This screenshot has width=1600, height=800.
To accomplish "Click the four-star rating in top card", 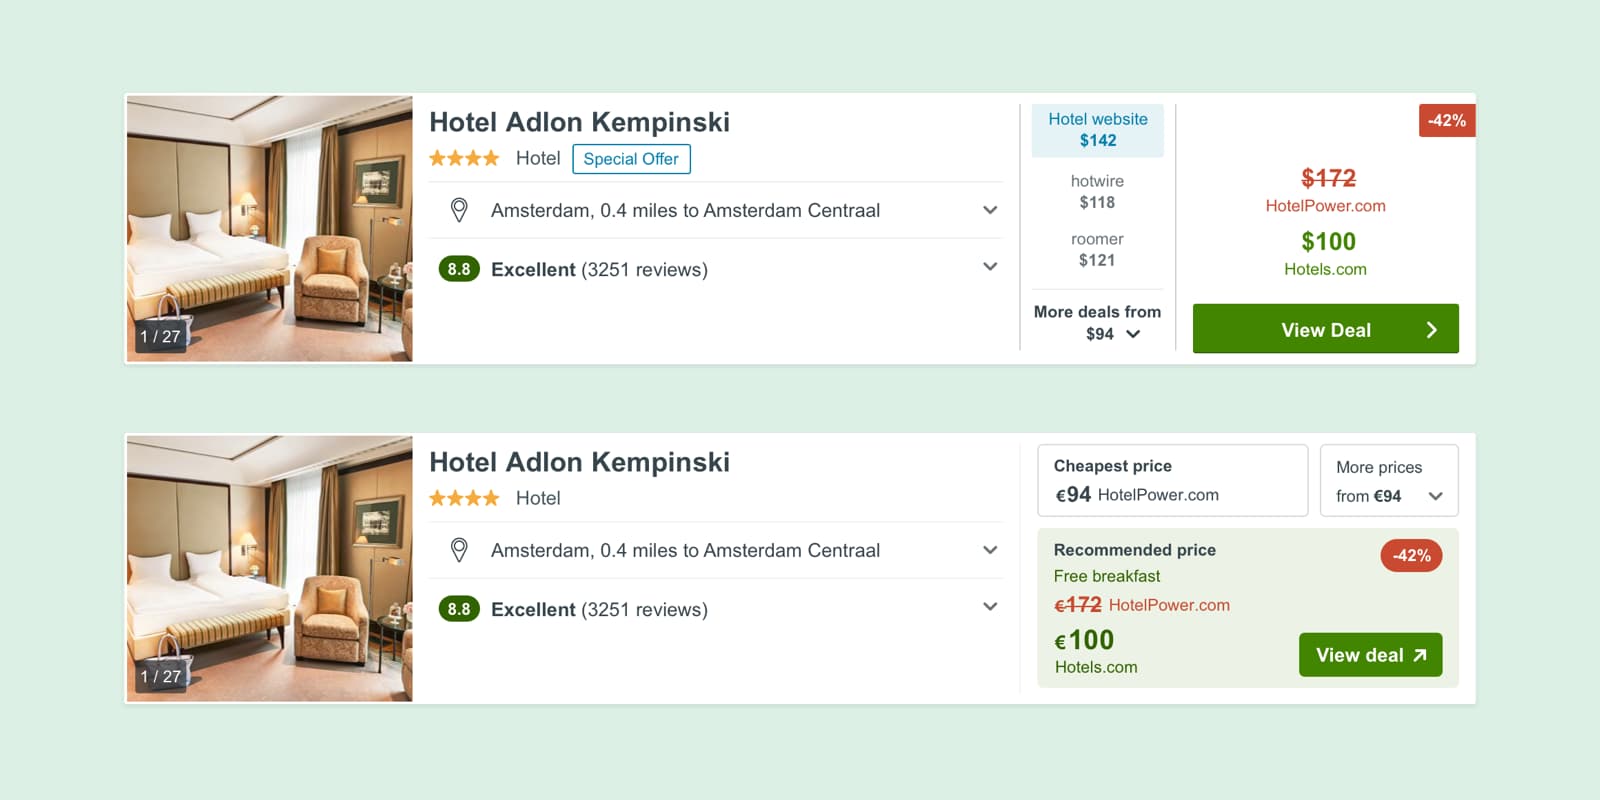I will point(464,158).
